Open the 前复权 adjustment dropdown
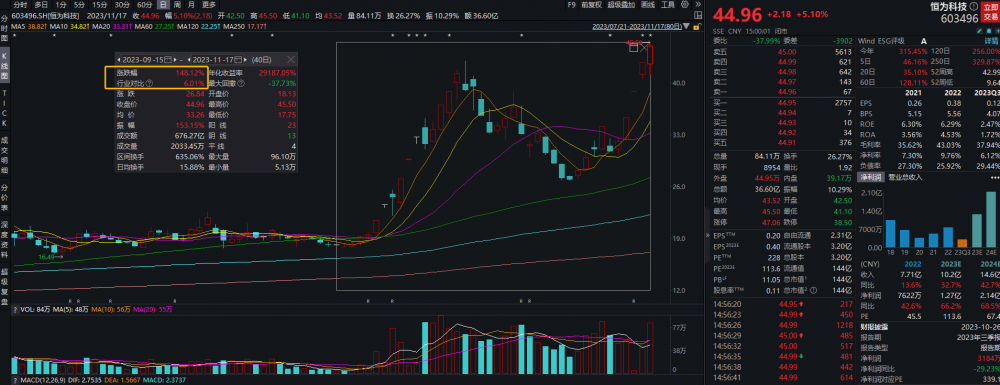Image resolution: width=1000 pixels, height=385 pixels. (x=591, y=4)
